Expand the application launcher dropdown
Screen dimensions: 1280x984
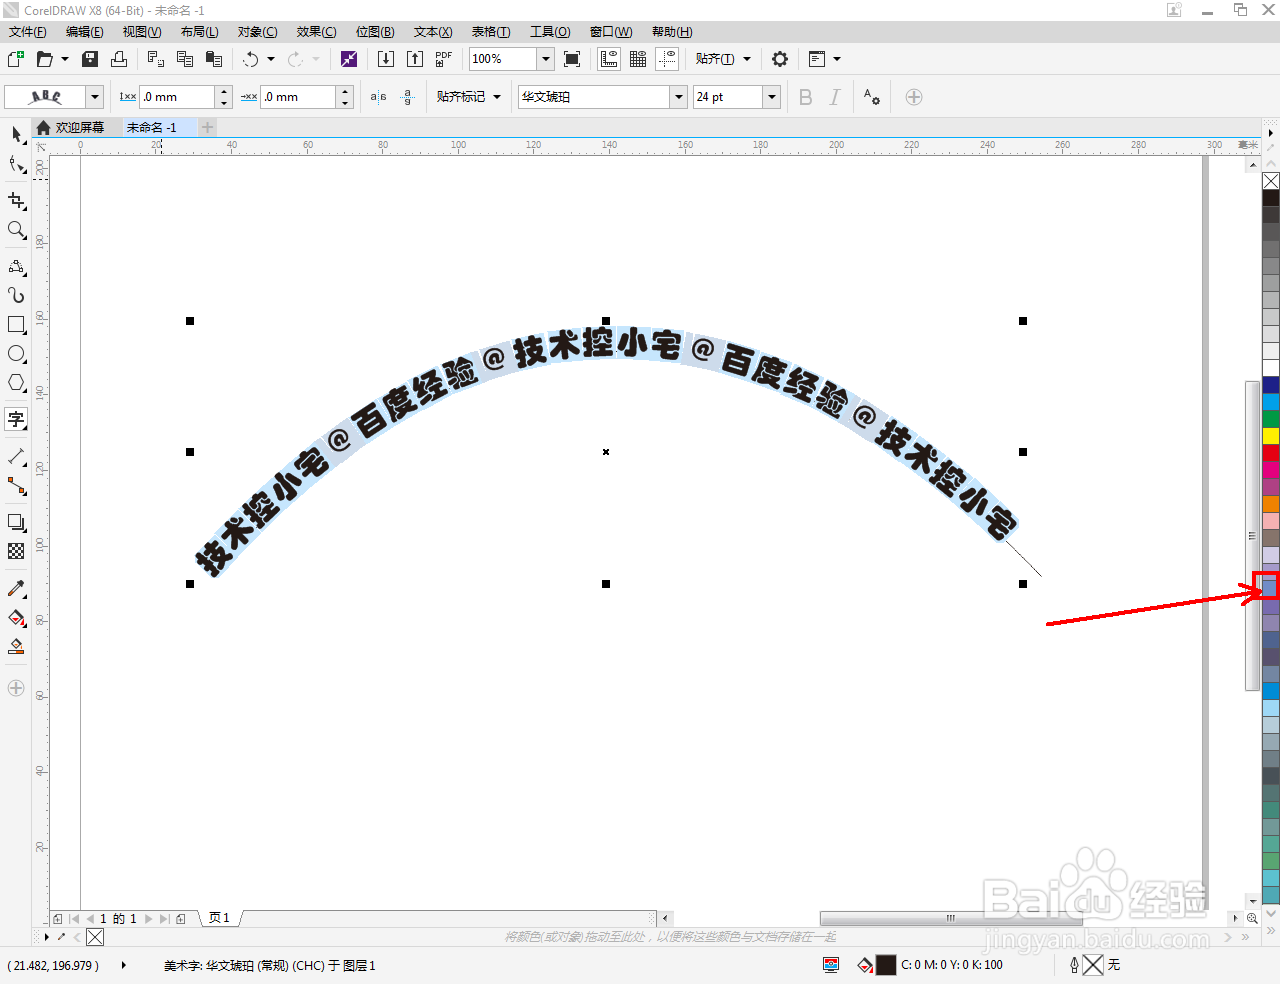click(837, 59)
